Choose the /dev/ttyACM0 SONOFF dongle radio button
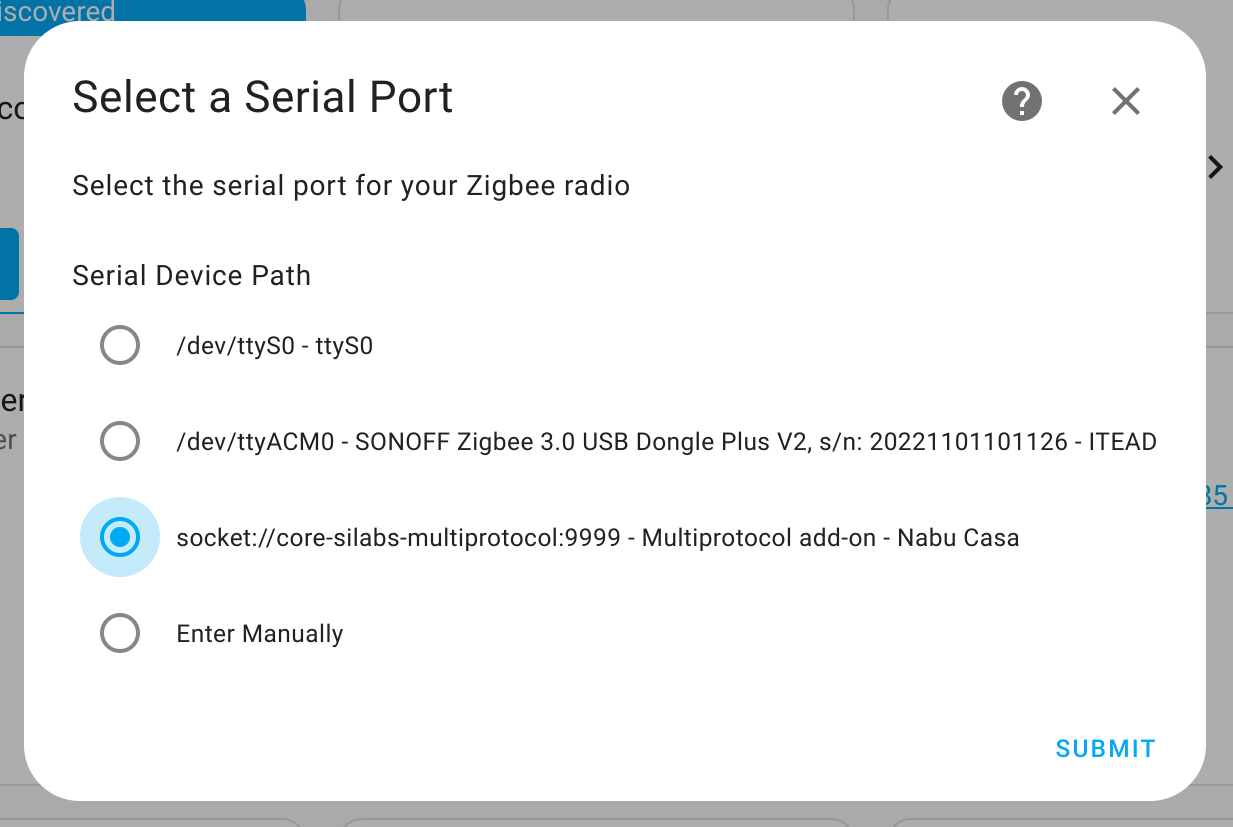The width and height of the screenshot is (1233, 827). point(120,441)
